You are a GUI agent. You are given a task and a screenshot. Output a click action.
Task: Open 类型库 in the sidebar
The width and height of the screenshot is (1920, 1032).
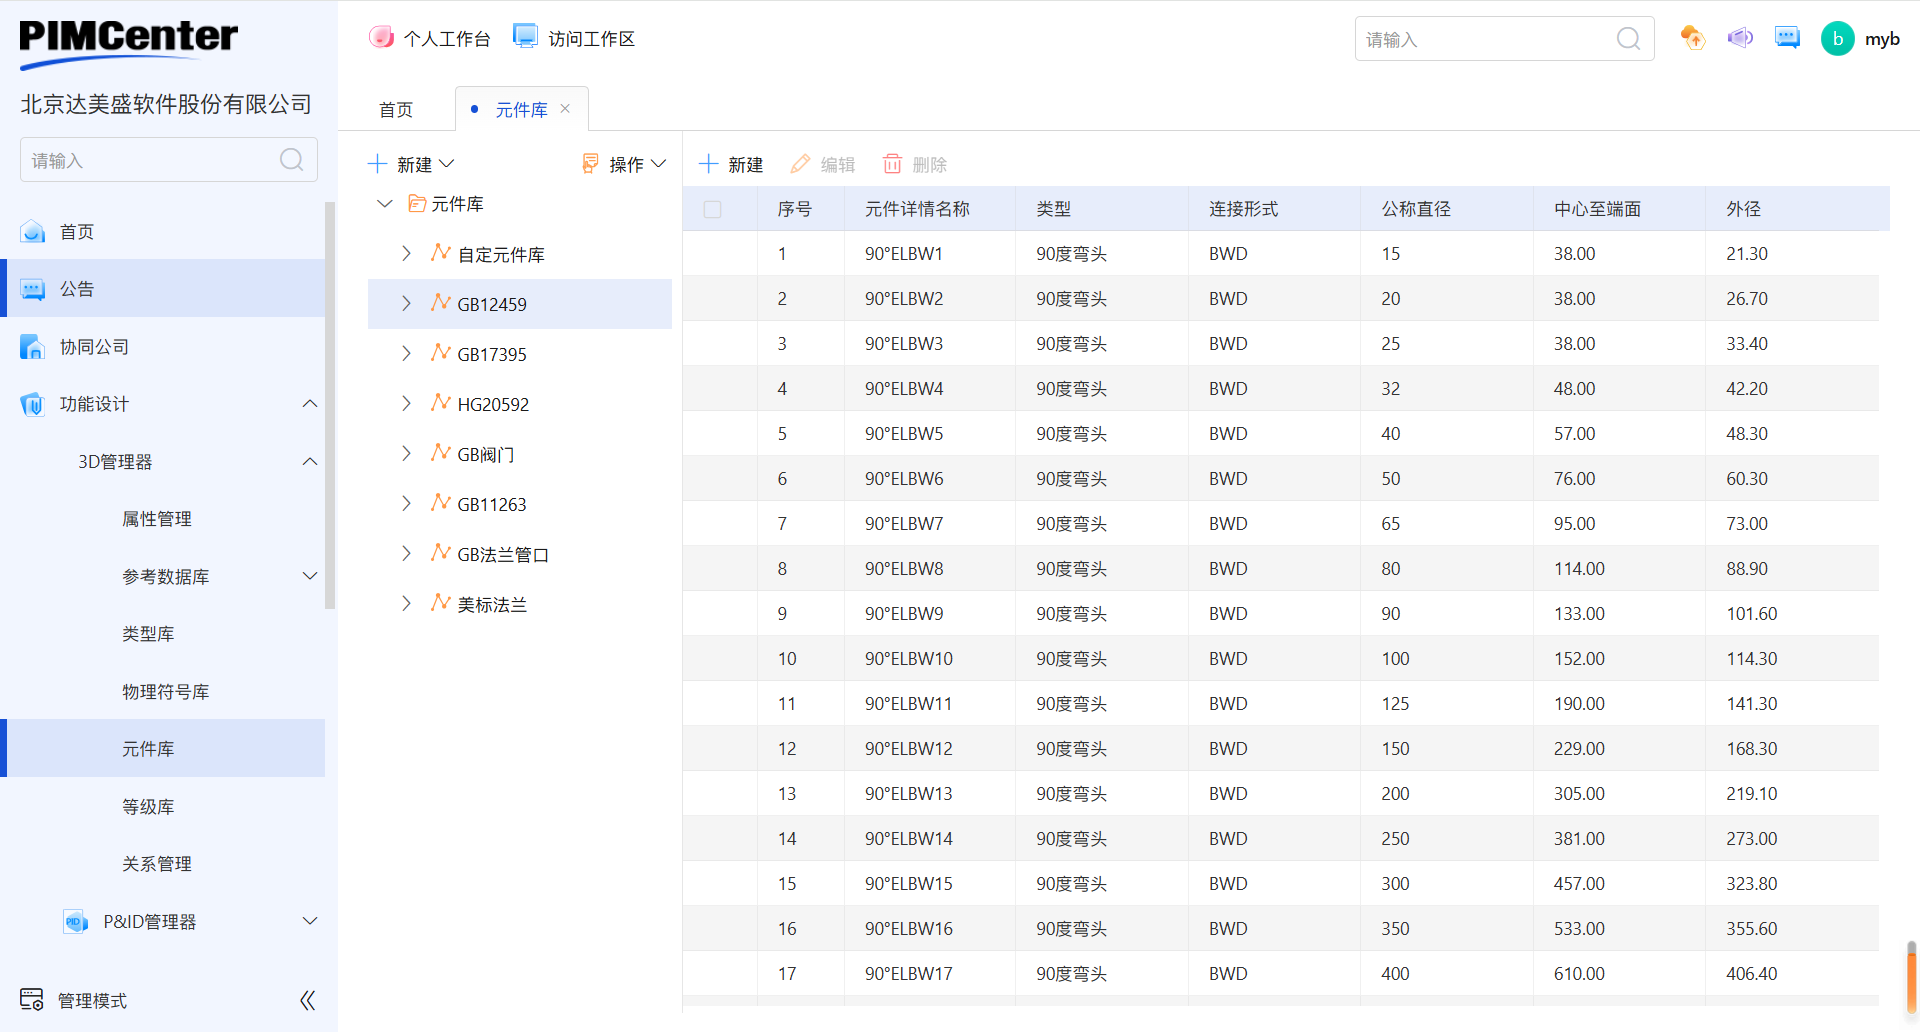click(148, 634)
